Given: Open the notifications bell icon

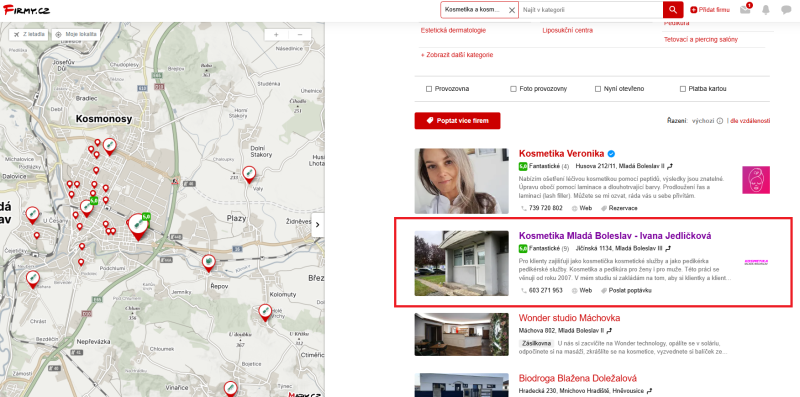Looking at the screenshot, I should pyautogui.click(x=765, y=10).
